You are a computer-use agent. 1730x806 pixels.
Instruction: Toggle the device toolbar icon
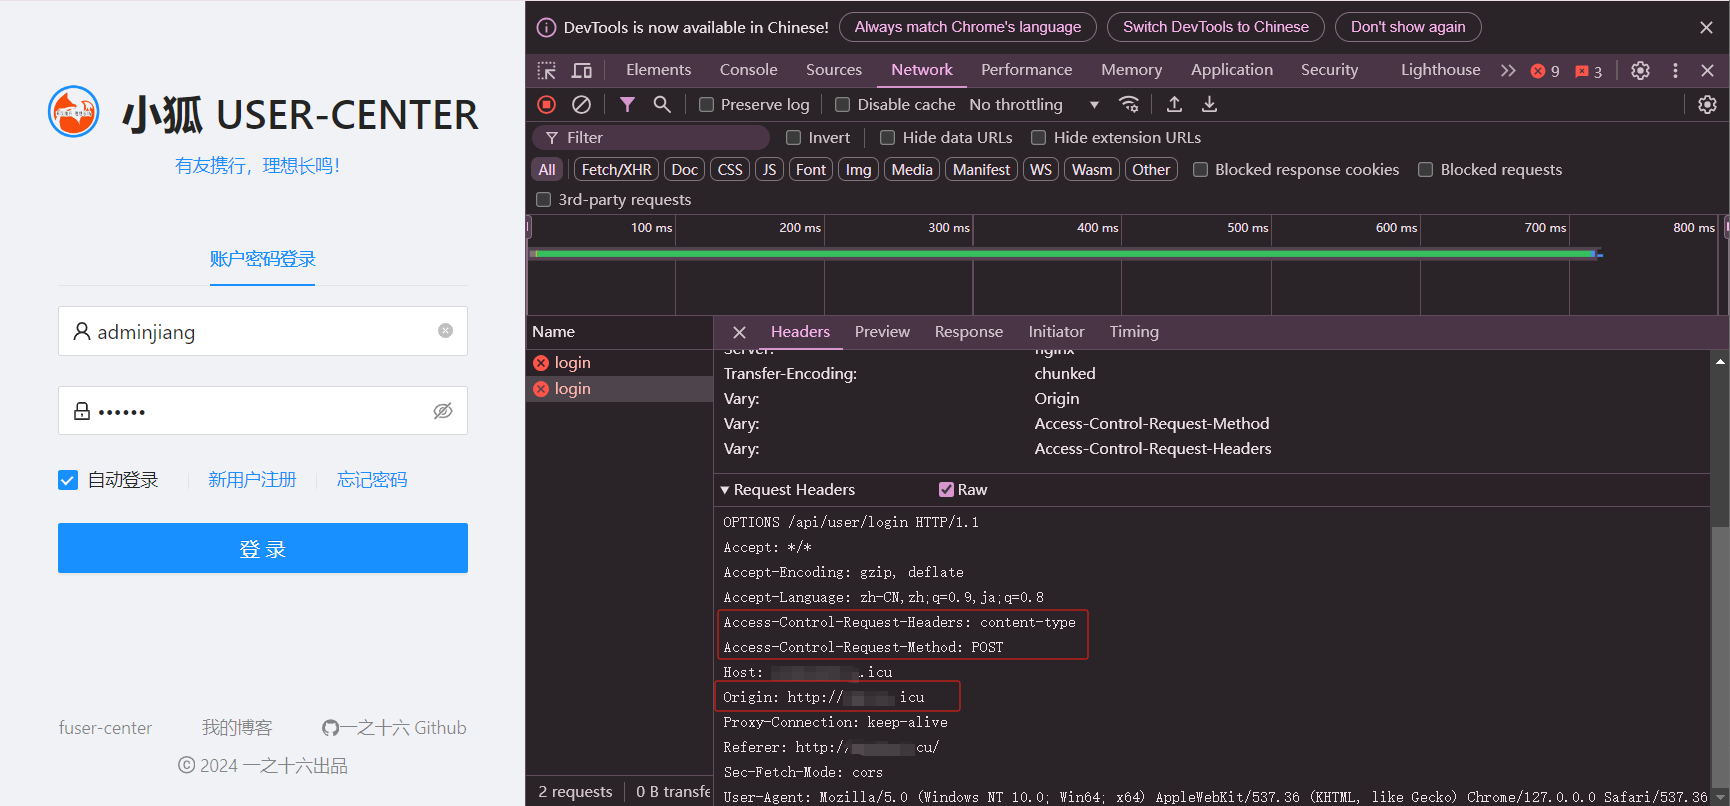(582, 70)
